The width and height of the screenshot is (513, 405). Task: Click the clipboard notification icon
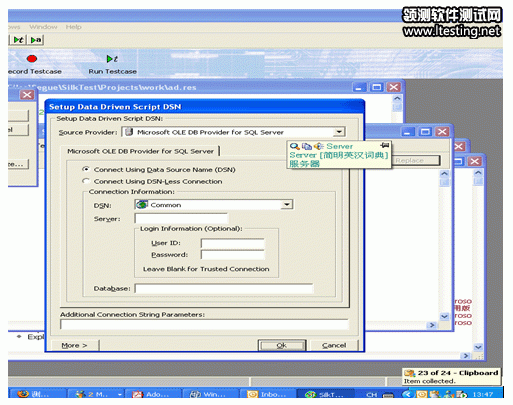(x=409, y=373)
